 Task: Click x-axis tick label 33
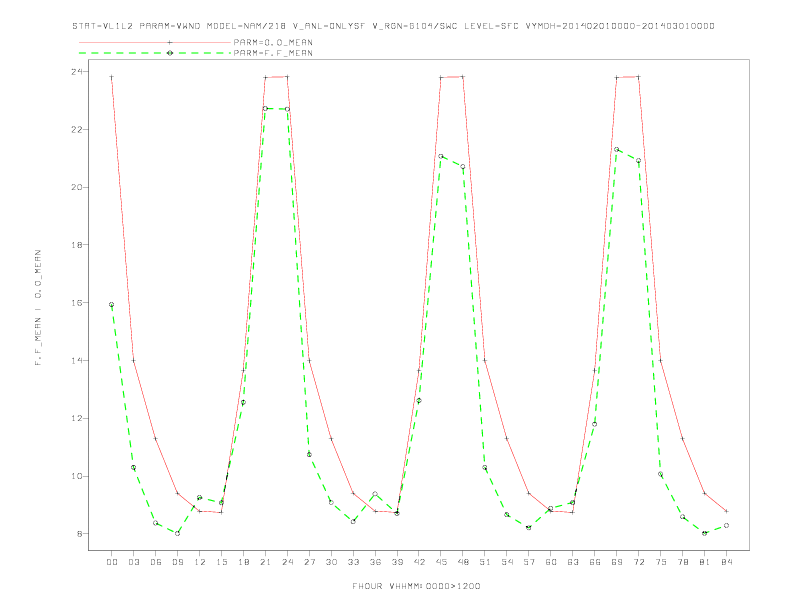353,562
